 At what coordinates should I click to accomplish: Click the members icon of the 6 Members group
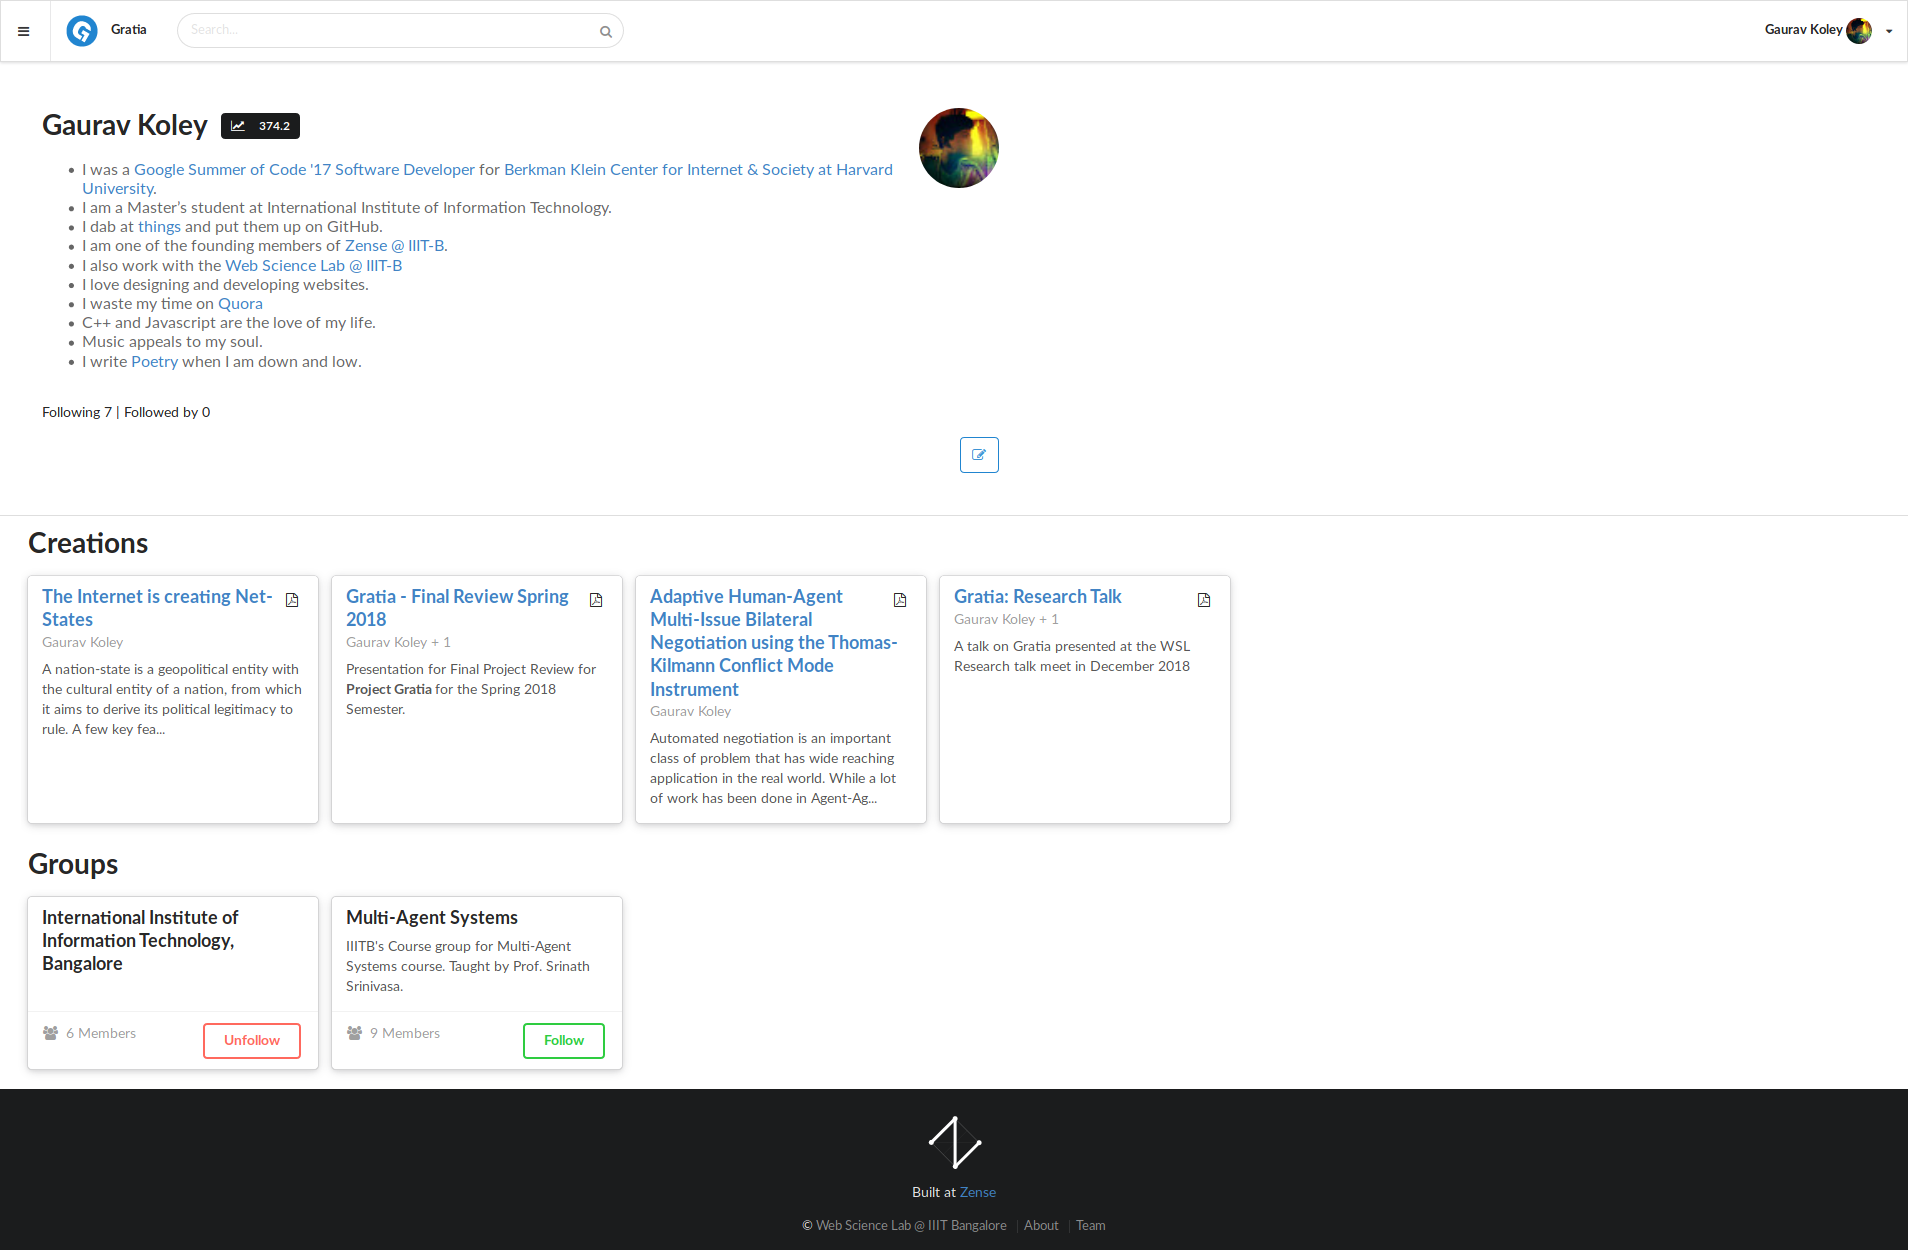coord(50,1033)
